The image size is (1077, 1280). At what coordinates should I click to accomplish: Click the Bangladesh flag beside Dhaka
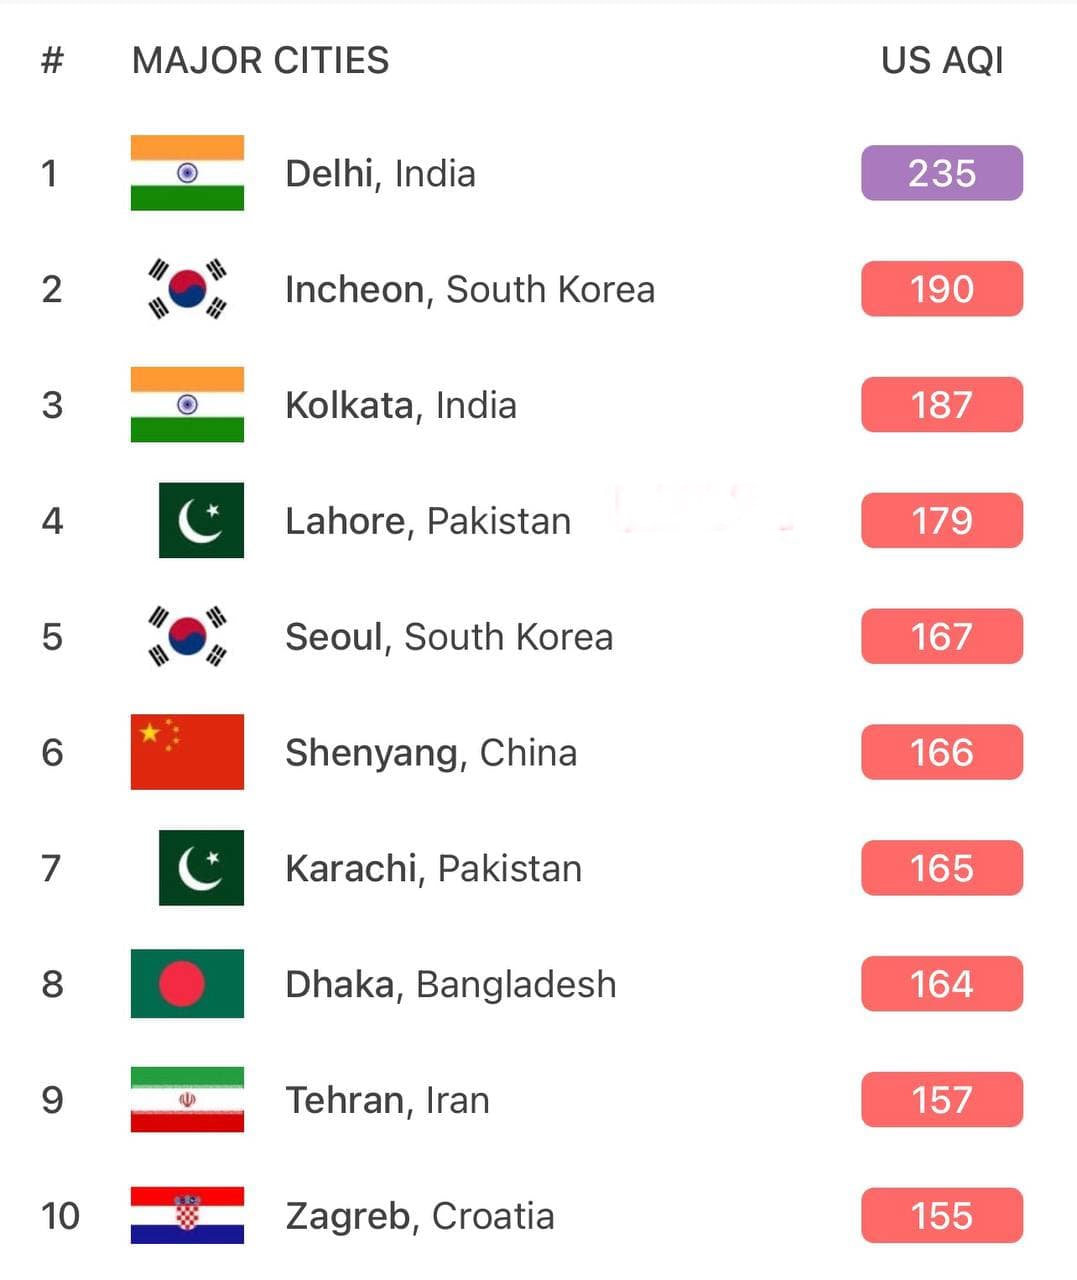click(187, 984)
